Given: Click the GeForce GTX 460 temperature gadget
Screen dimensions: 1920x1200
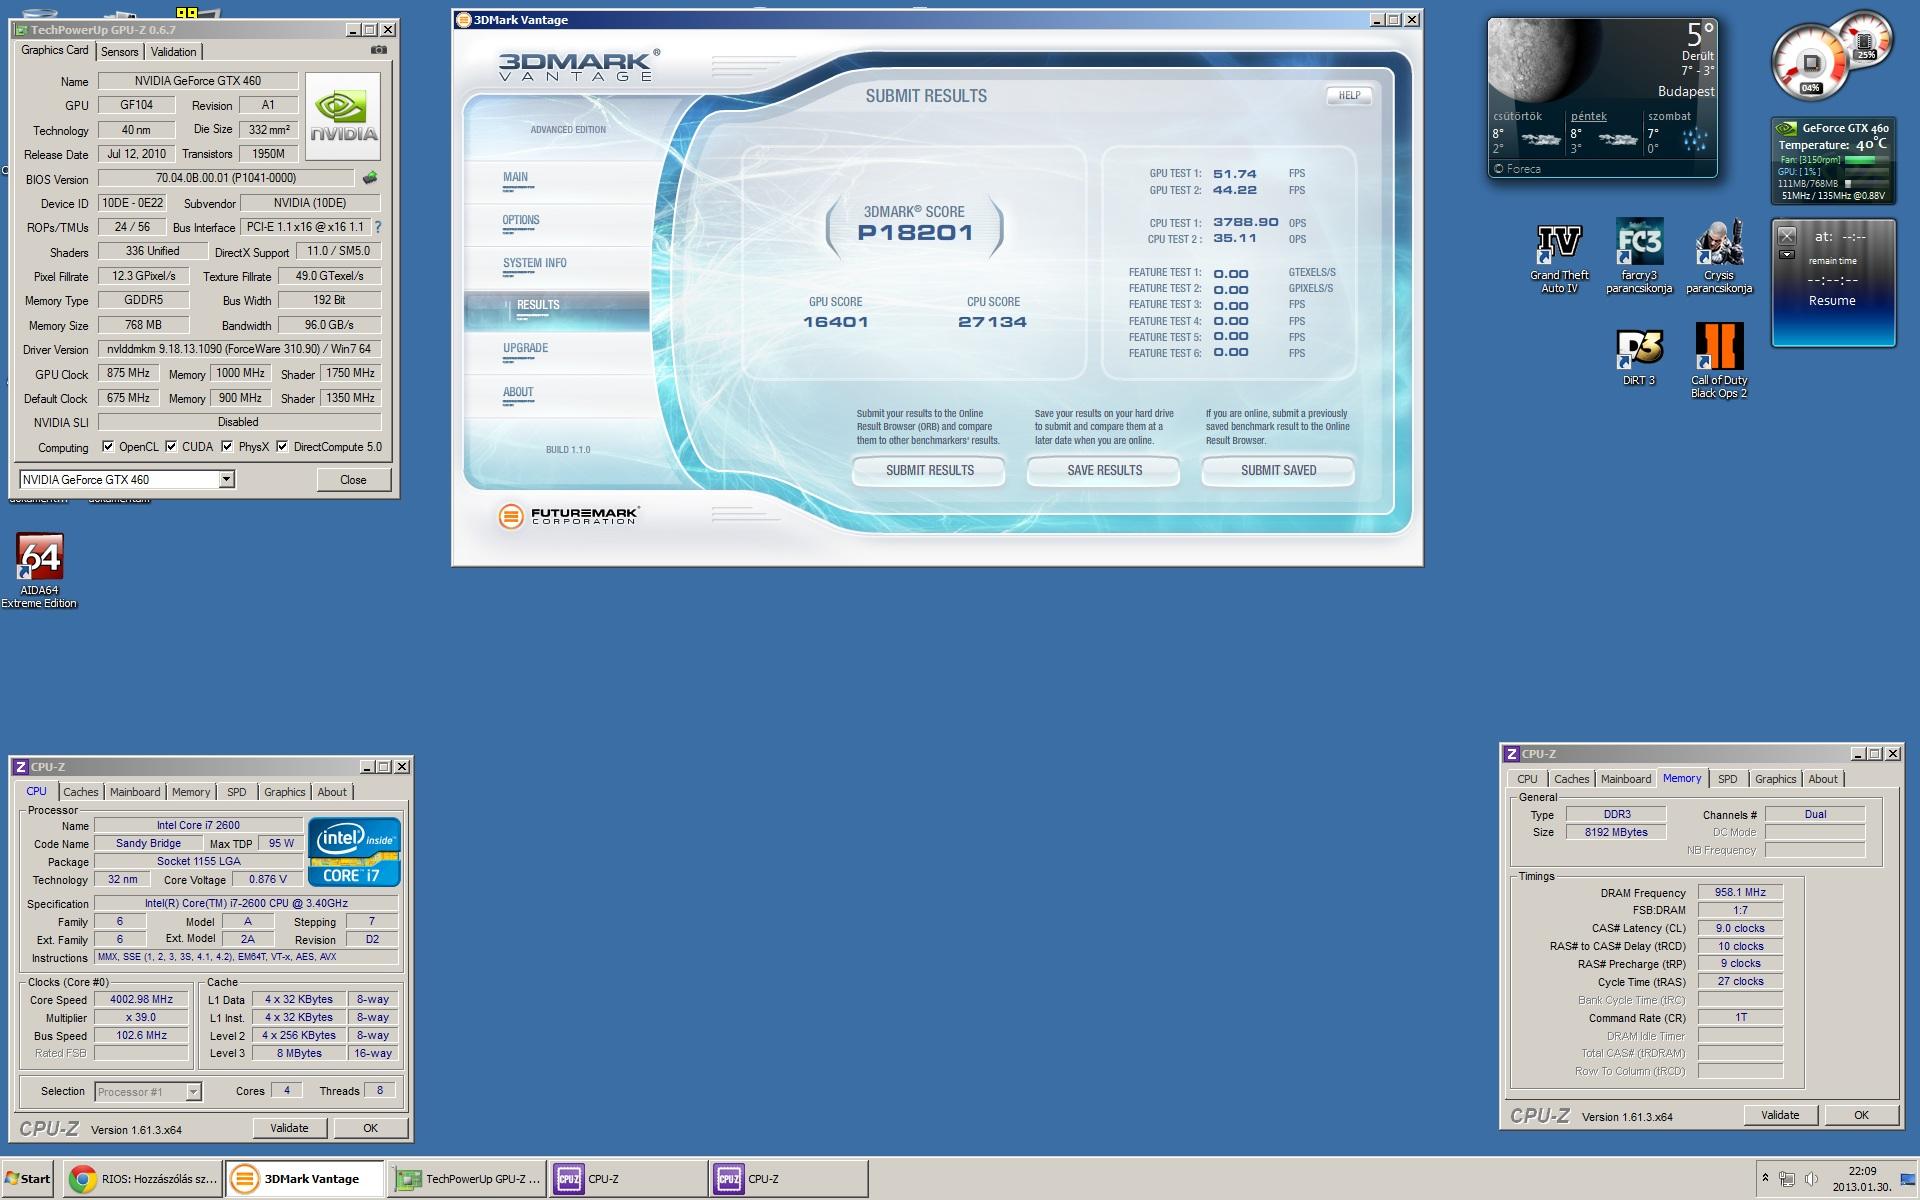Looking at the screenshot, I should (x=1833, y=161).
